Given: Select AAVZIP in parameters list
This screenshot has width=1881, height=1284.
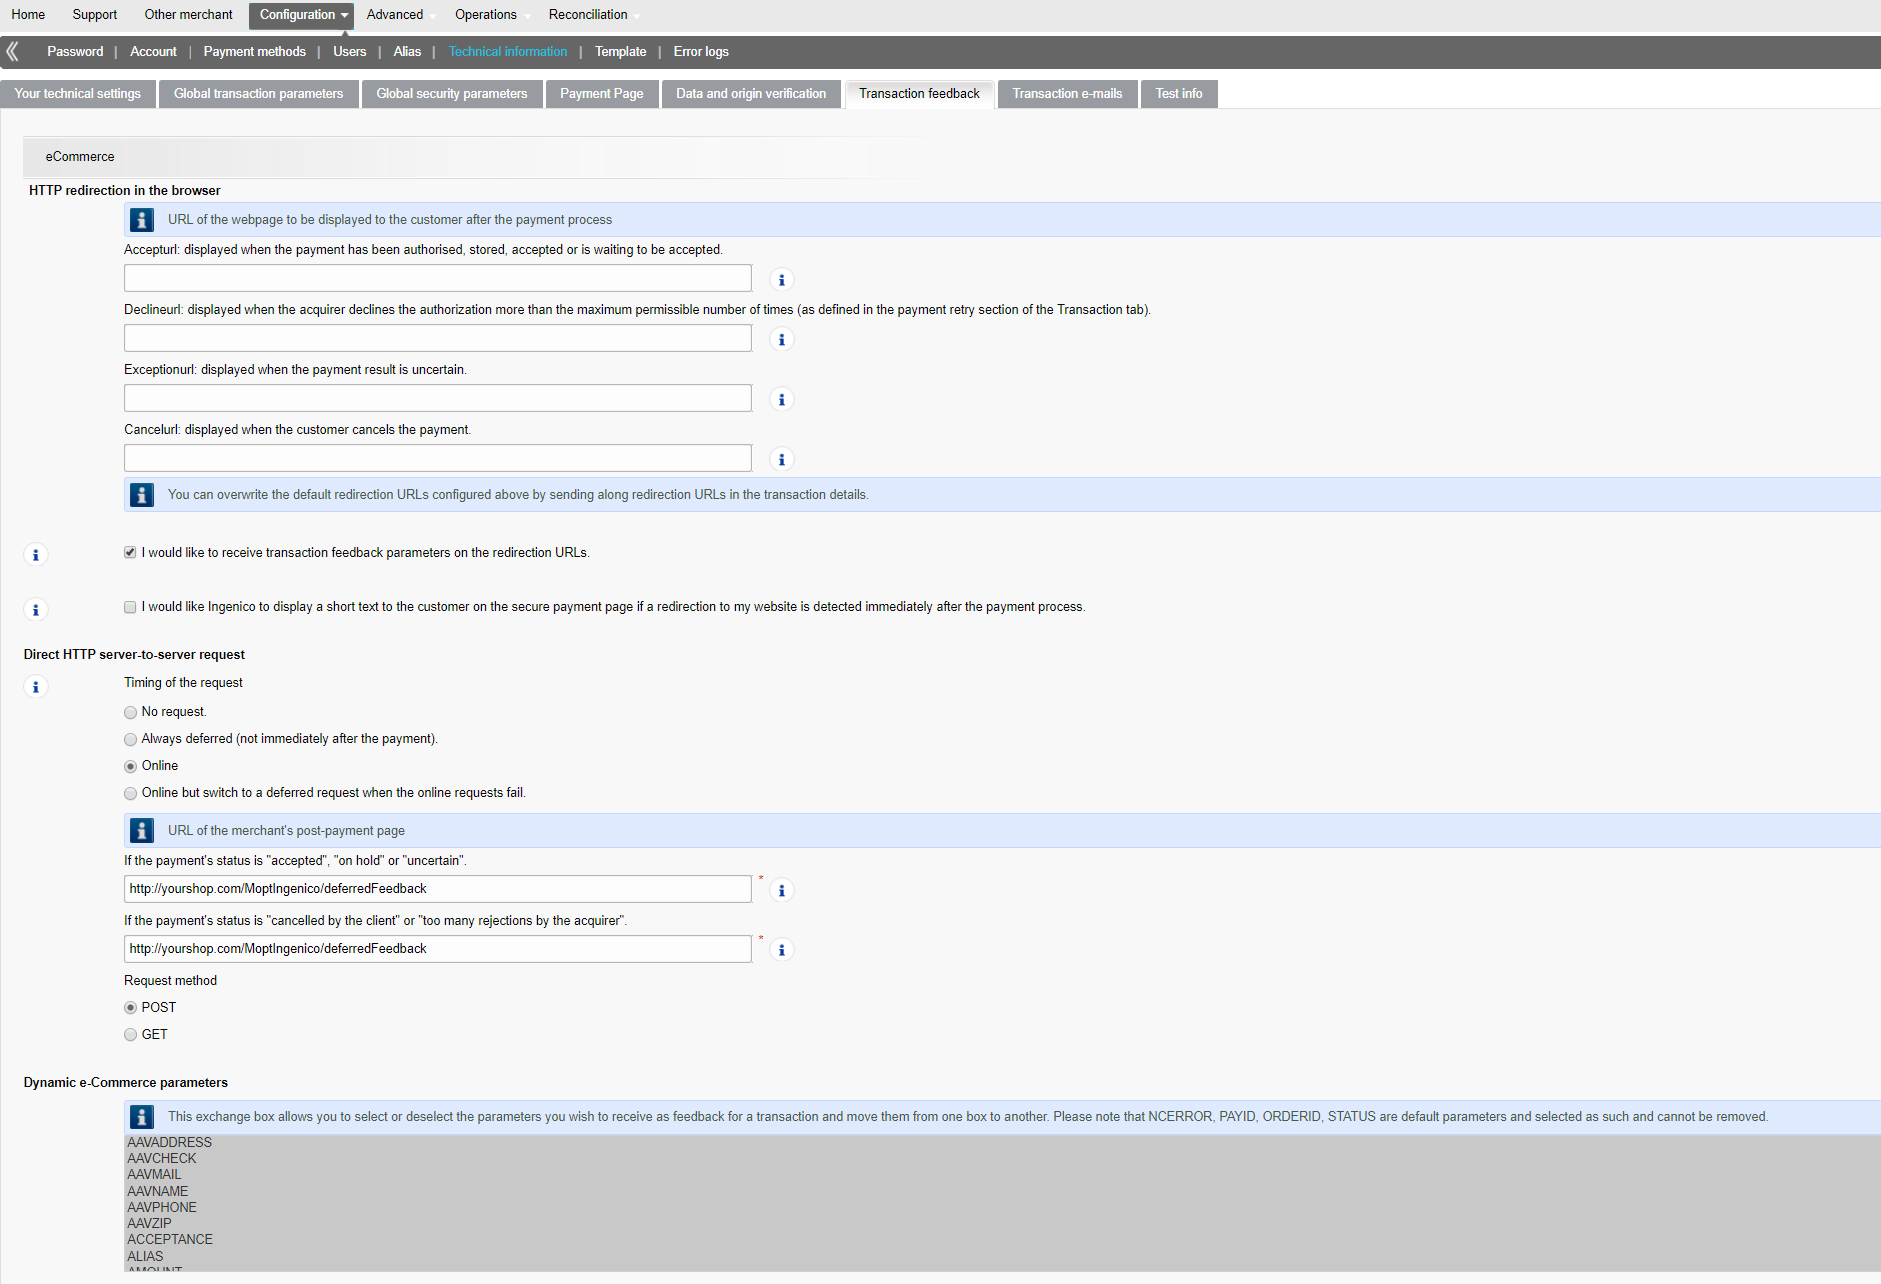Looking at the screenshot, I should [149, 1224].
